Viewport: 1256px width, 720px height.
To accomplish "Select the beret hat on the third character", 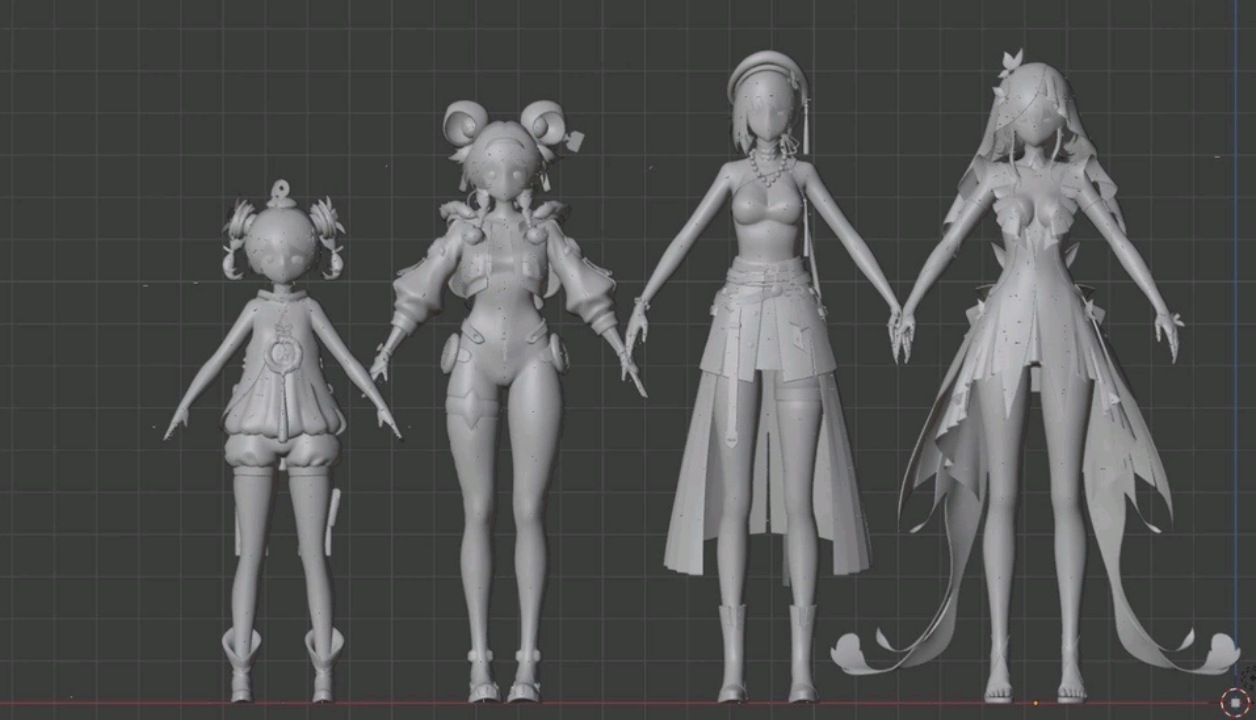I will click(768, 75).
